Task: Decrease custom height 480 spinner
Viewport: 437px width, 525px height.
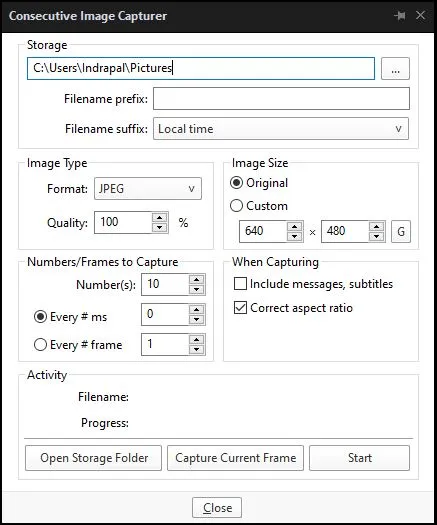Action: click(377, 236)
